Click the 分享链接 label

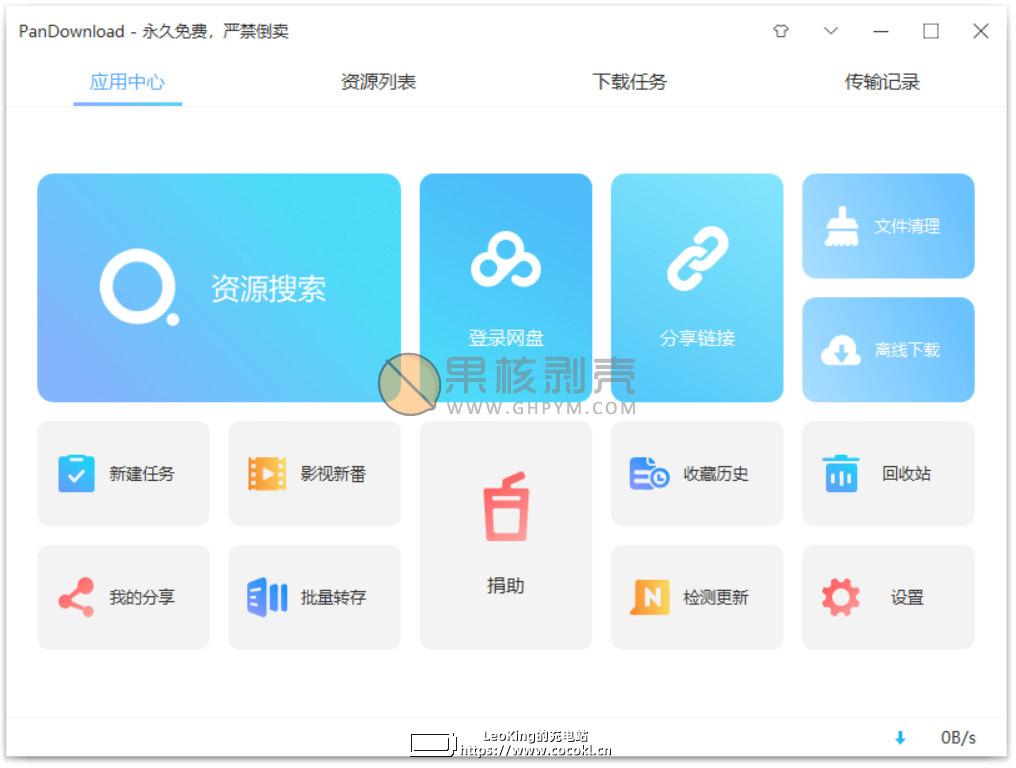(x=697, y=338)
